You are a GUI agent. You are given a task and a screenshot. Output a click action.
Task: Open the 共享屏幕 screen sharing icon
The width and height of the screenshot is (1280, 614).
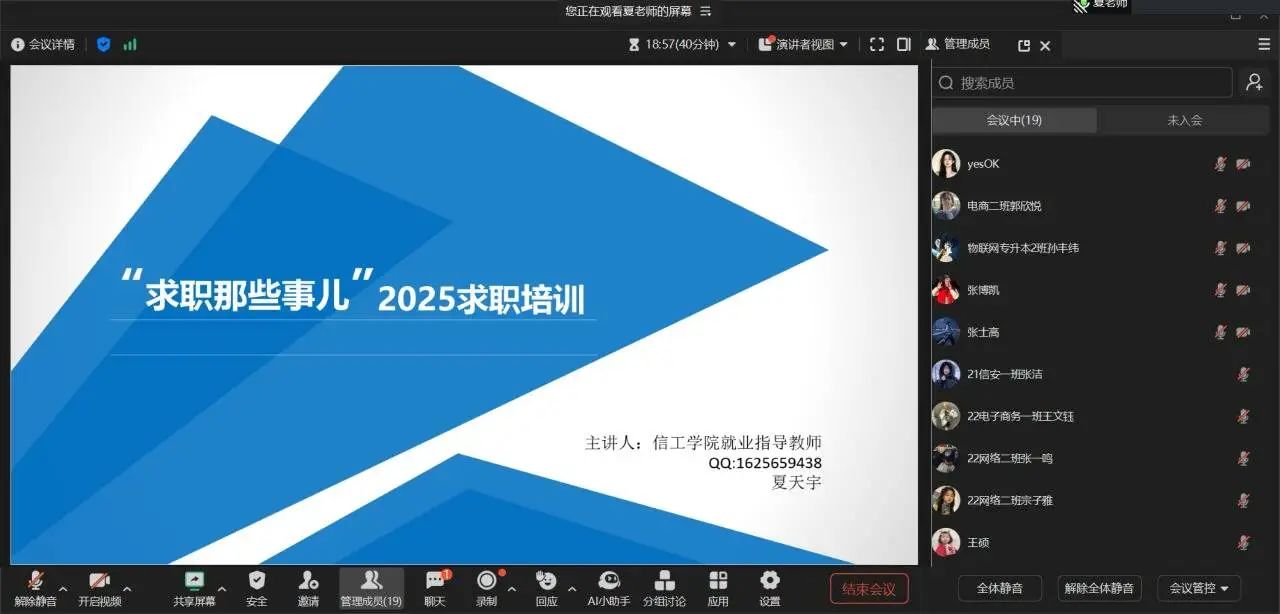tap(194, 582)
